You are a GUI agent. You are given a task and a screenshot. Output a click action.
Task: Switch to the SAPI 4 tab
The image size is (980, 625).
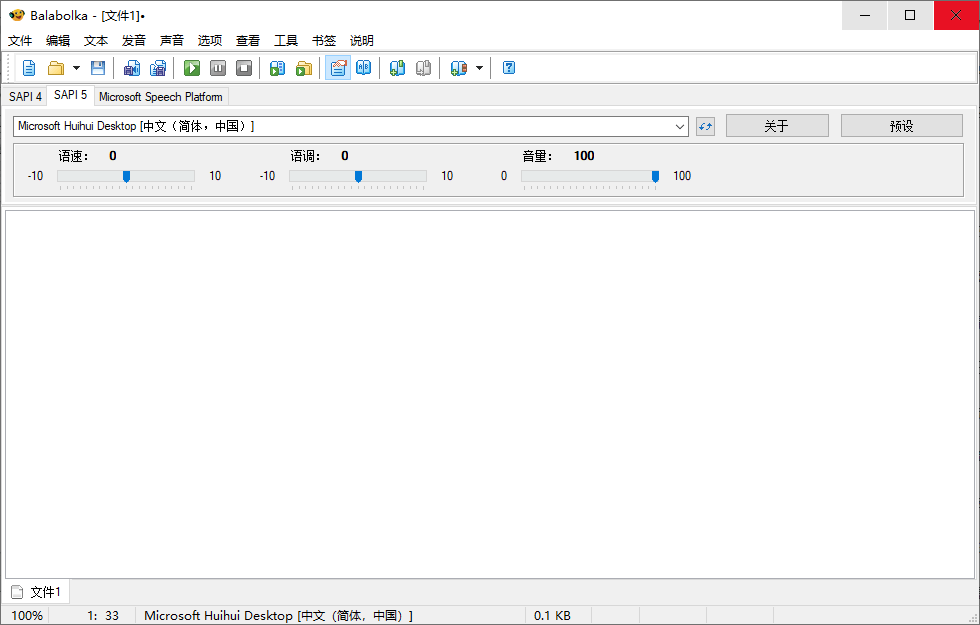[x=25, y=96]
